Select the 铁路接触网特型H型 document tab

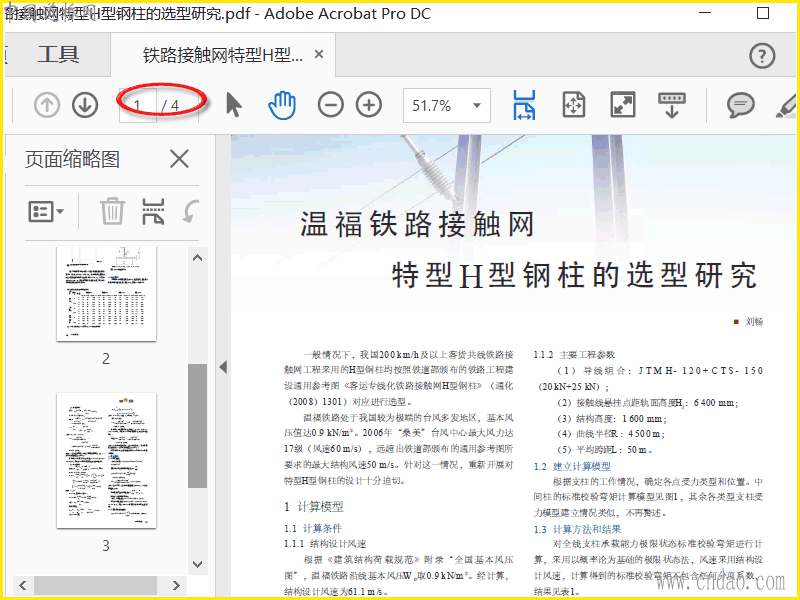point(222,55)
